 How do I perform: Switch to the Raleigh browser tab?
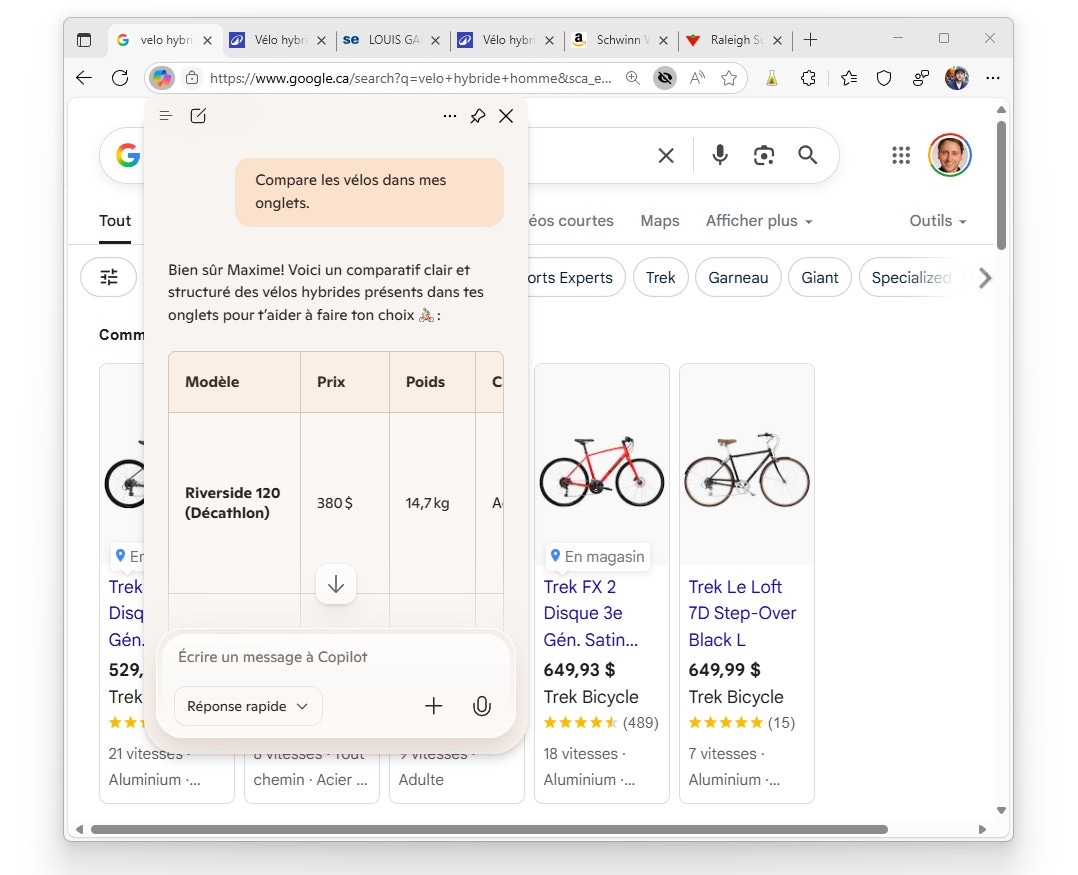click(x=734, y=40)
